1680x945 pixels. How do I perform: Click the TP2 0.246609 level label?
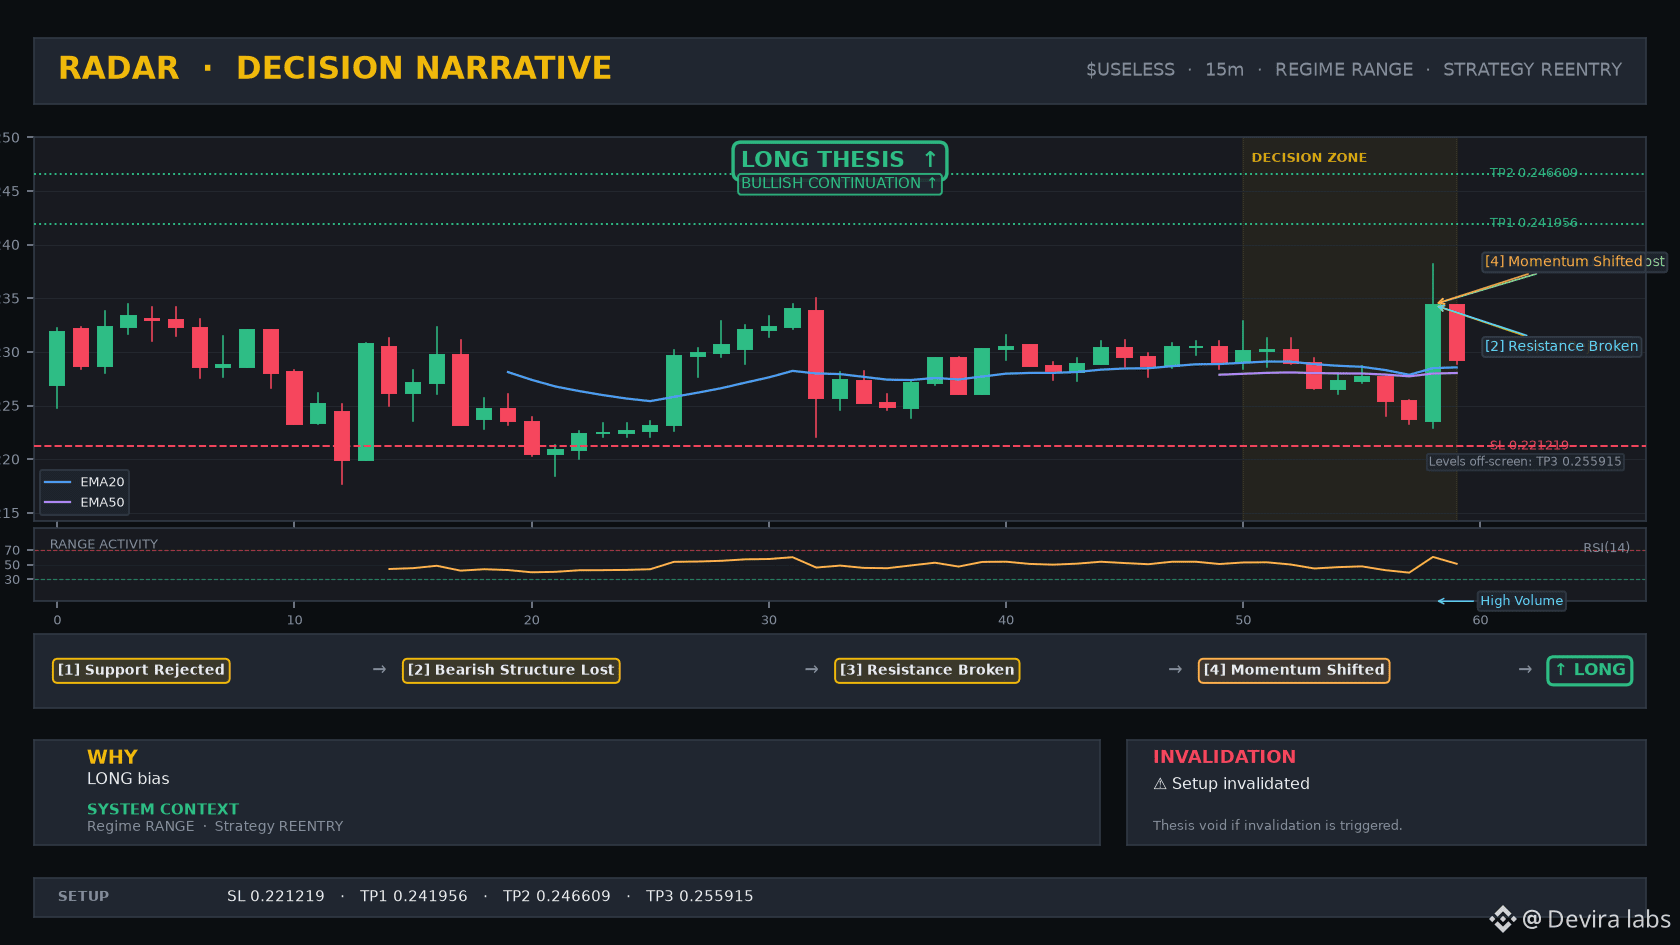pyautogui.click(x=1533, y=173)
